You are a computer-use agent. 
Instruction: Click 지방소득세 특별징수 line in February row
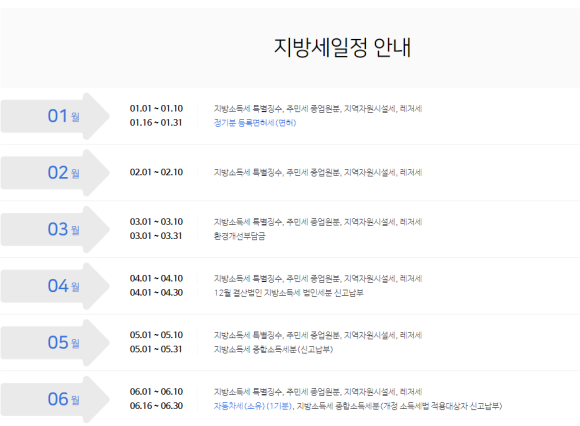pos(318,172)
